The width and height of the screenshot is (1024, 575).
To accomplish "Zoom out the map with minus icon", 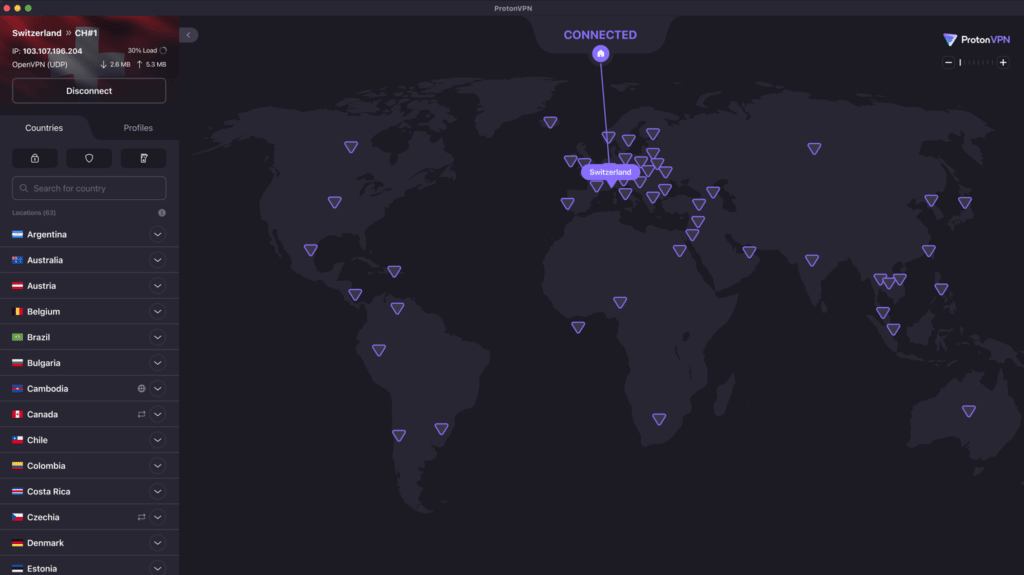I will (947, 63).
